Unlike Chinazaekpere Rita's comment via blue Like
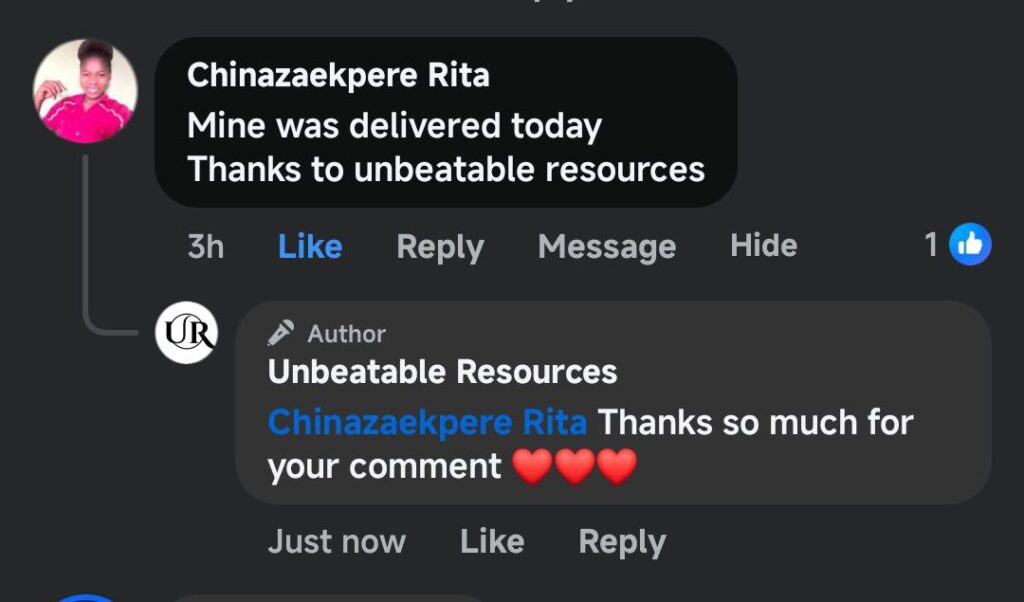This screenshot has height=602, width=1024. click(310, 246)
